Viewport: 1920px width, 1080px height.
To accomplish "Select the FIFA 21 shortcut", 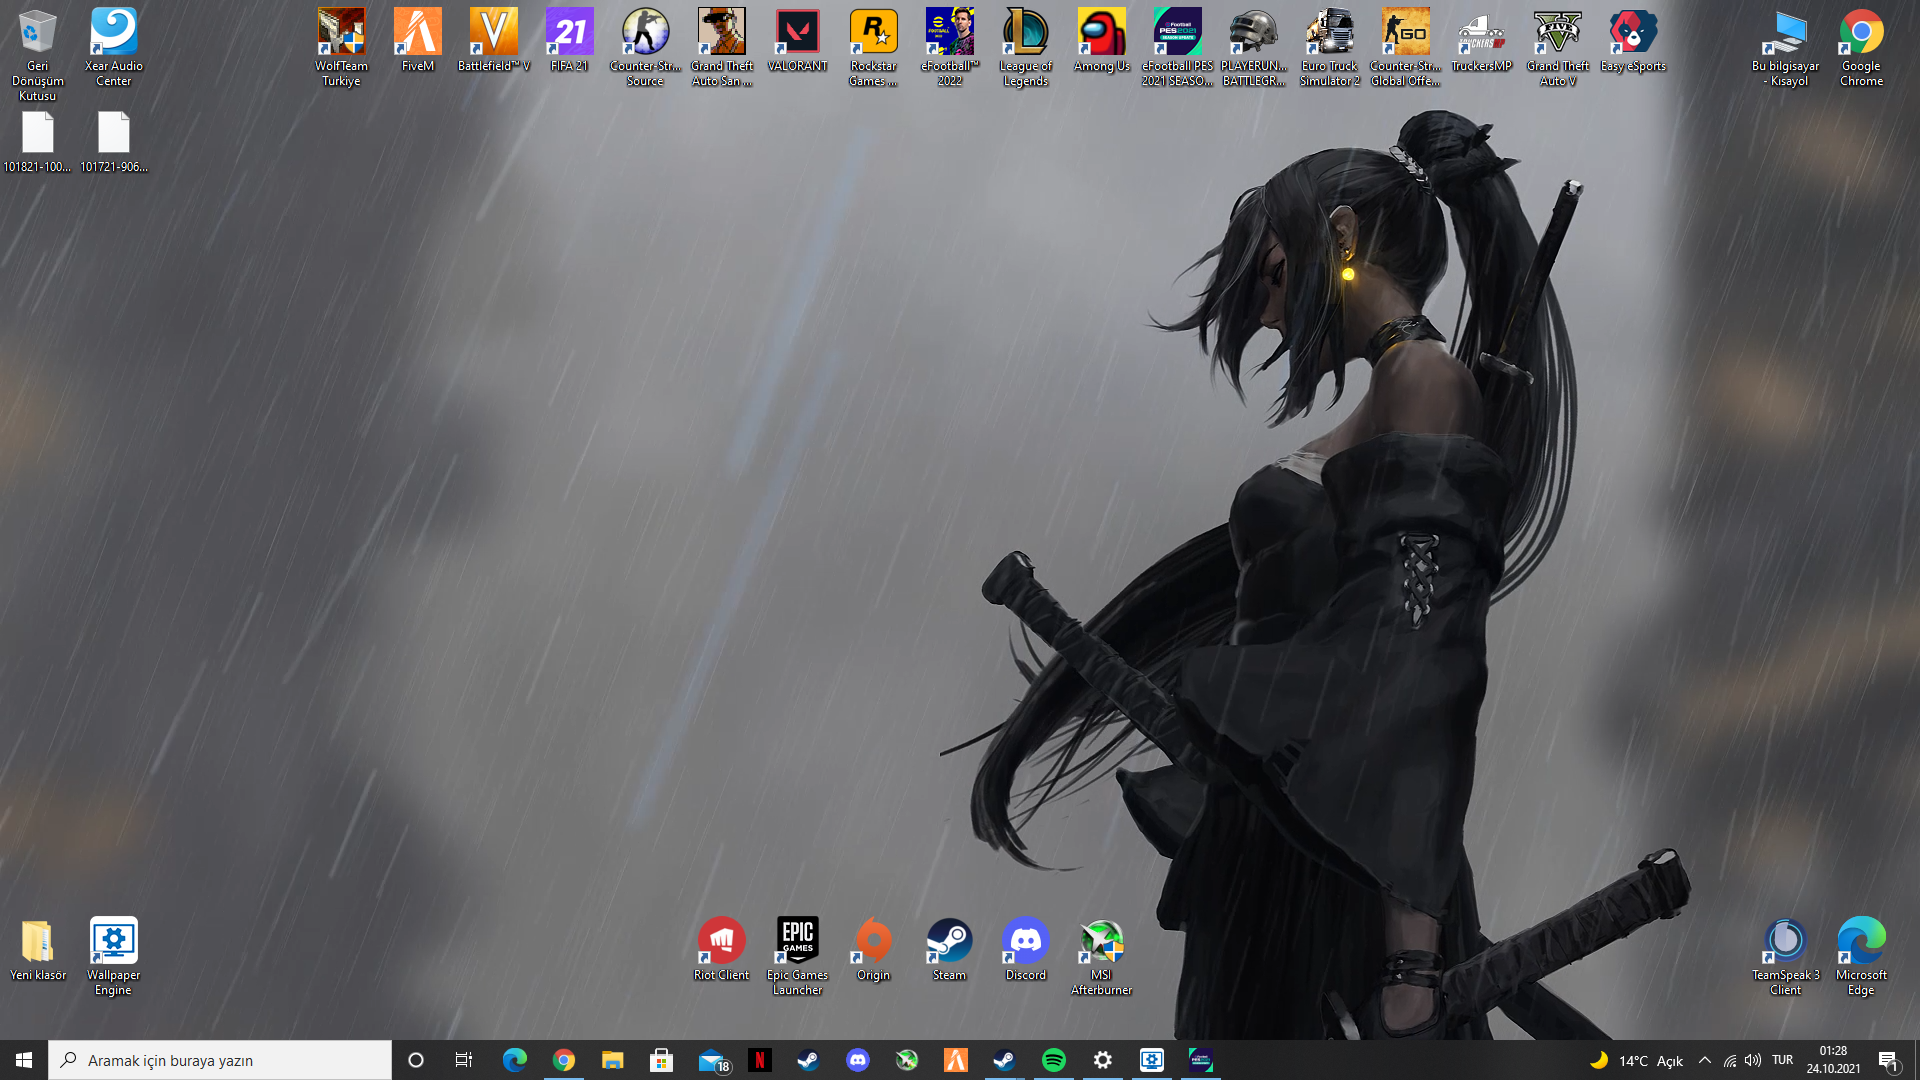I will (570, 40).
